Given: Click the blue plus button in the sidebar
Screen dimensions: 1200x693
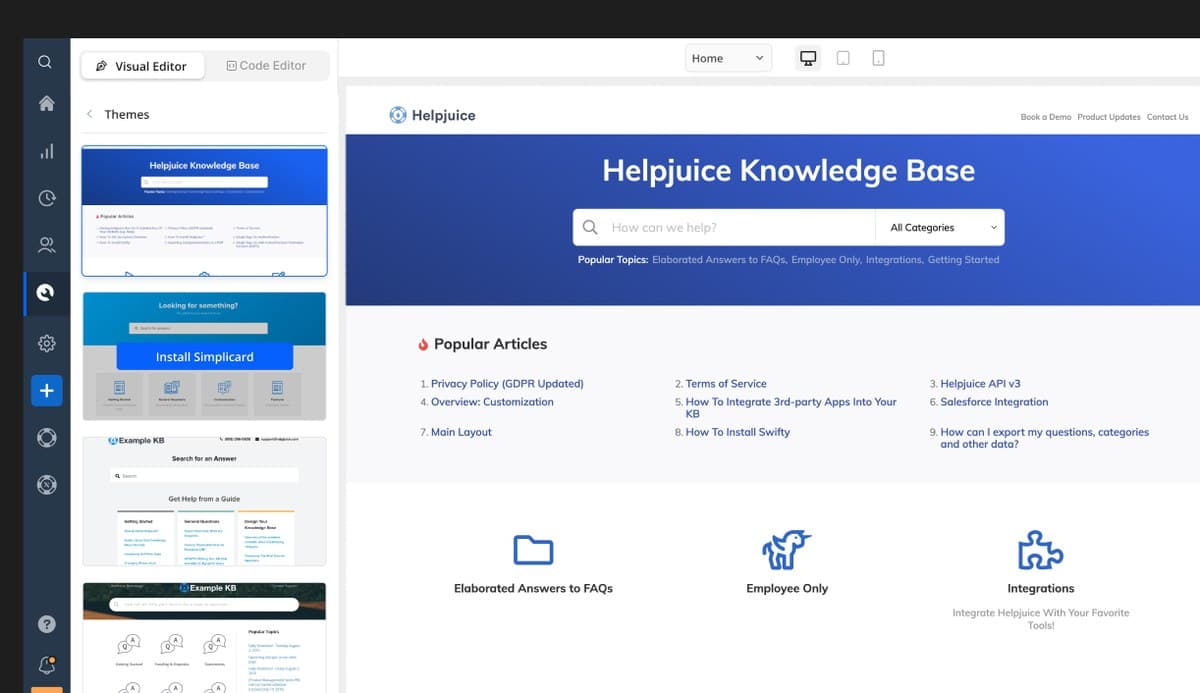Looking at the screenshot, I should pos(46,390).
